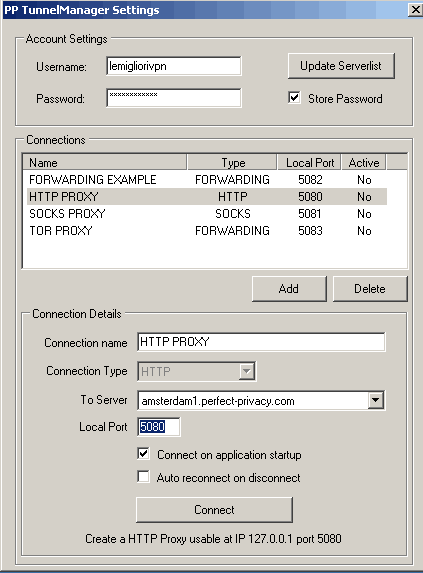Click the Active column header
The image size is (423, 573).
pyautogui.click(x=364, y=163)
